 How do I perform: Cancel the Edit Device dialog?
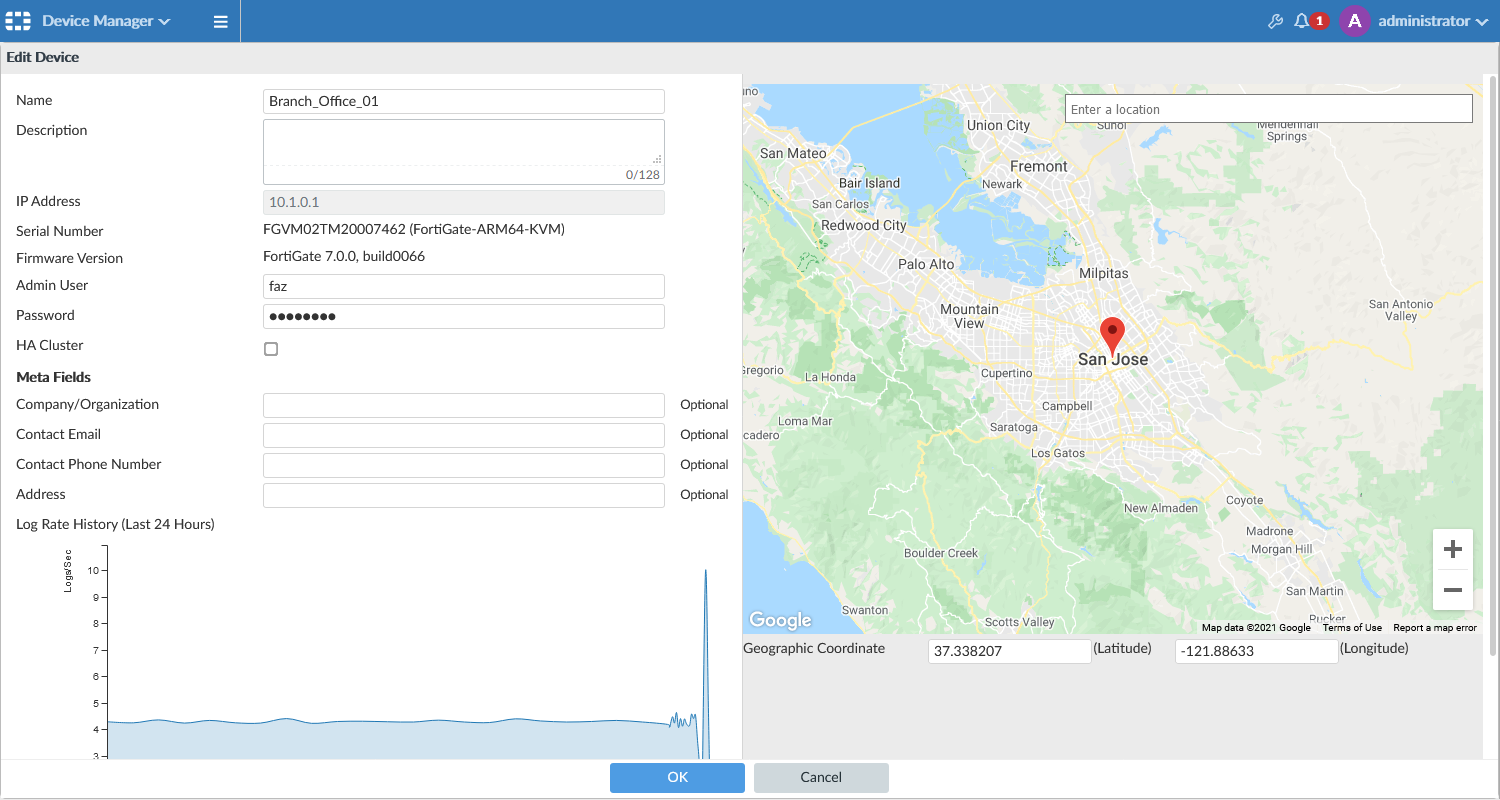tap(821, 777)
